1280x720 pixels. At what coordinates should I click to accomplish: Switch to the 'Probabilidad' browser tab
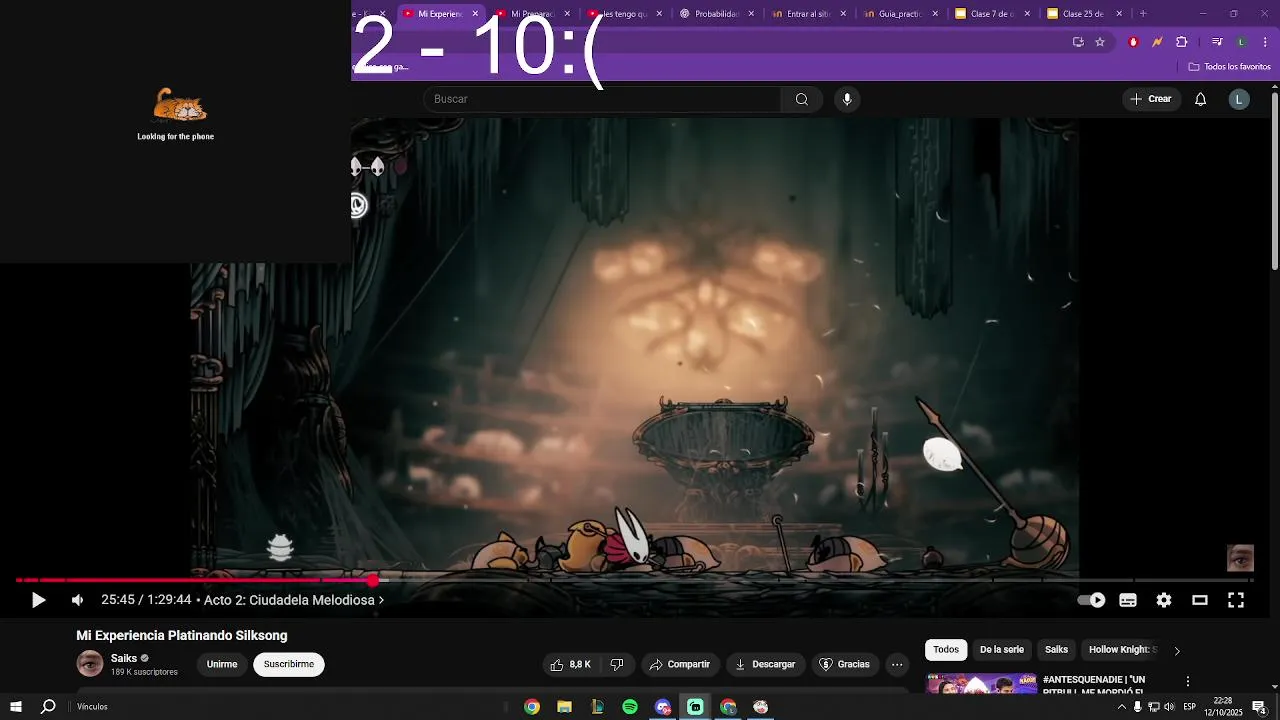click(x=715, y=14)
